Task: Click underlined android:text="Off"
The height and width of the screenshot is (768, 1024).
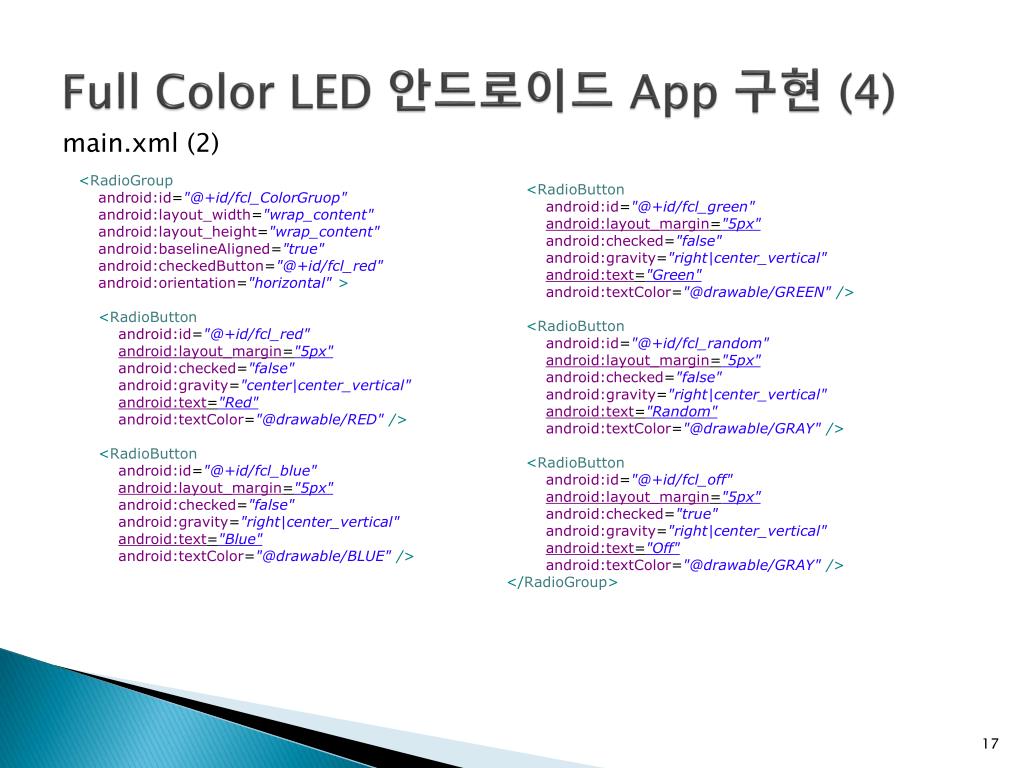Action: tap(613, 548)
